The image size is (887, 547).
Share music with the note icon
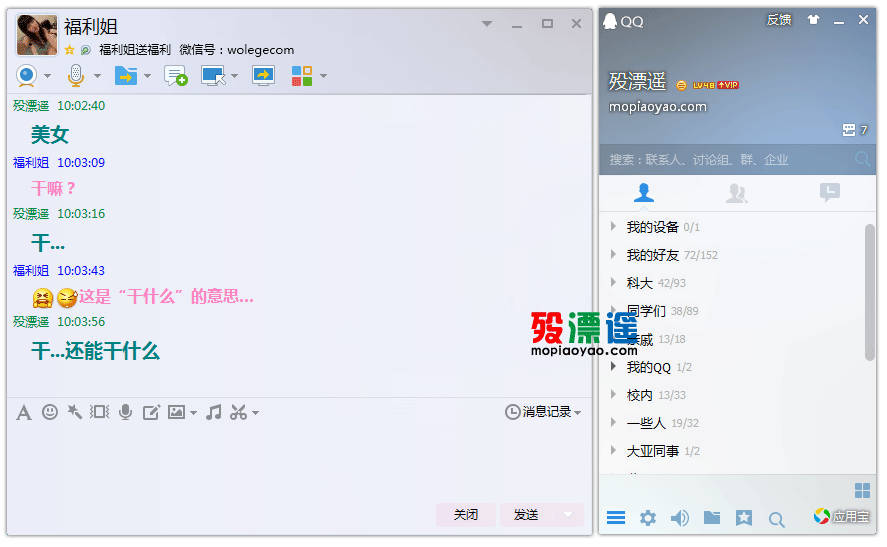[214, 412]
